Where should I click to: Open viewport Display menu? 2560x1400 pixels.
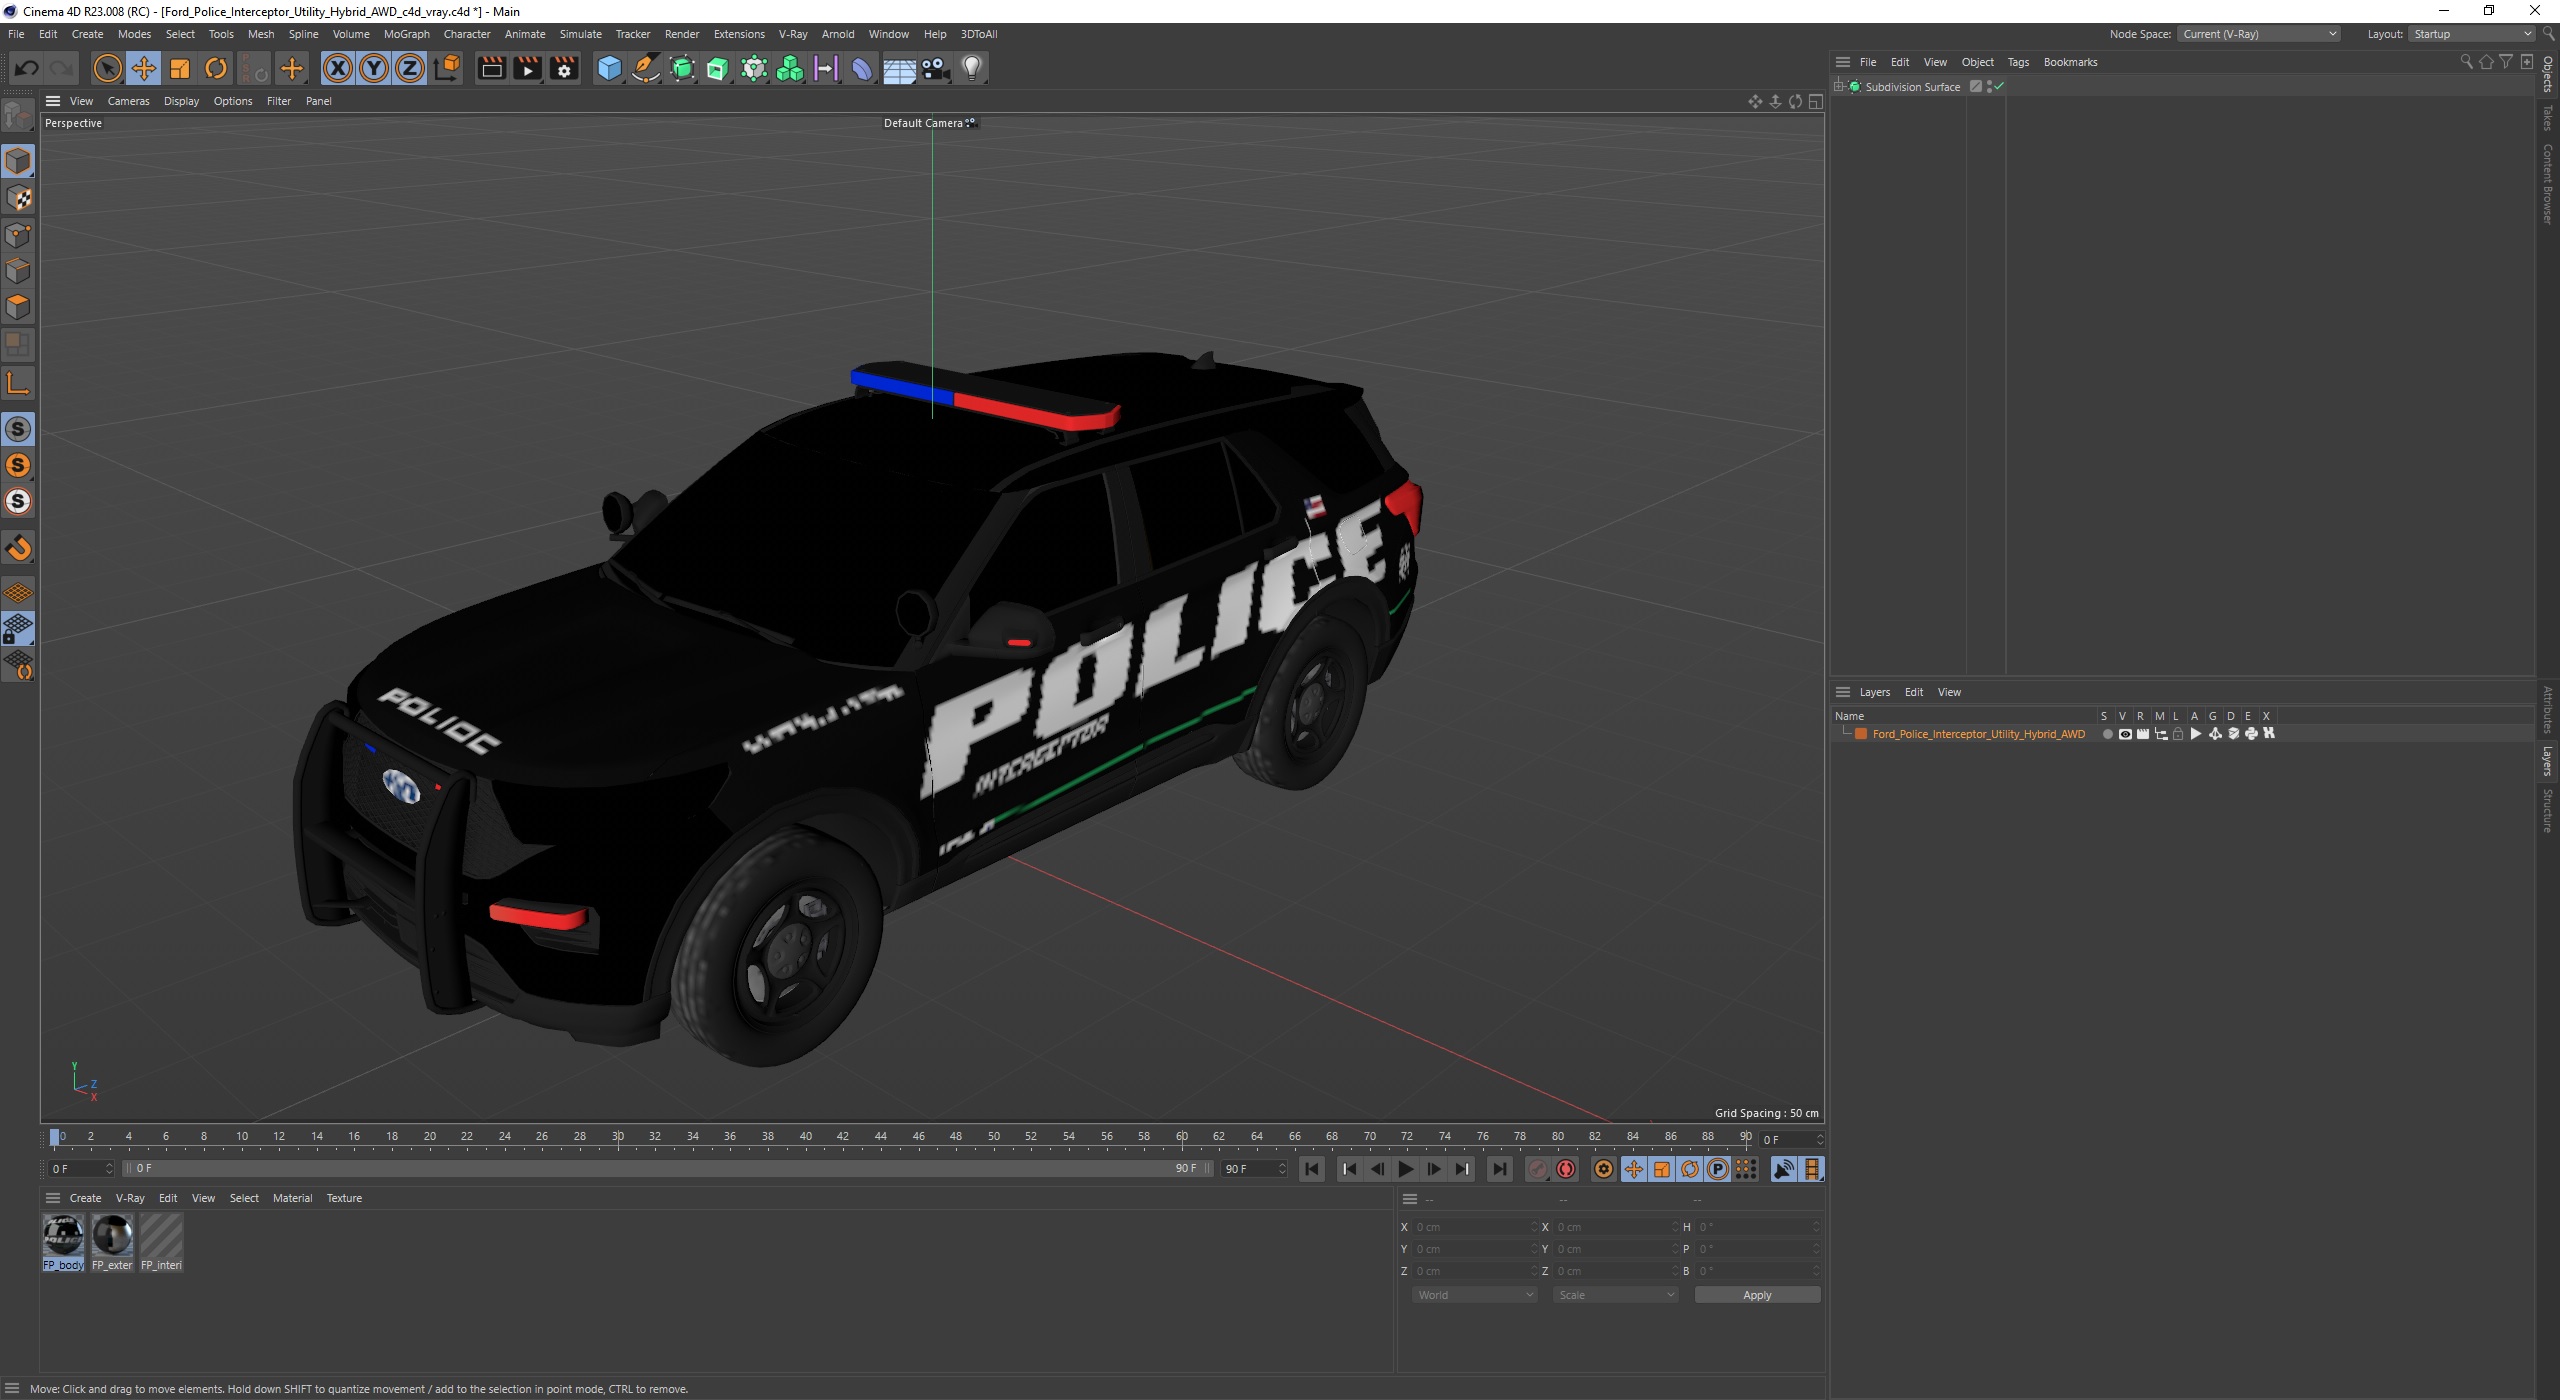(x=181, y=101)
